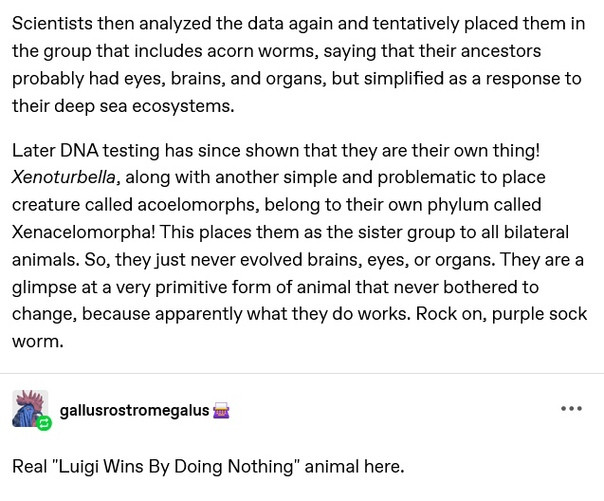Click the phrase "Rock on, purple sock"
Screen dimensions: 604x501
(501, 314)
